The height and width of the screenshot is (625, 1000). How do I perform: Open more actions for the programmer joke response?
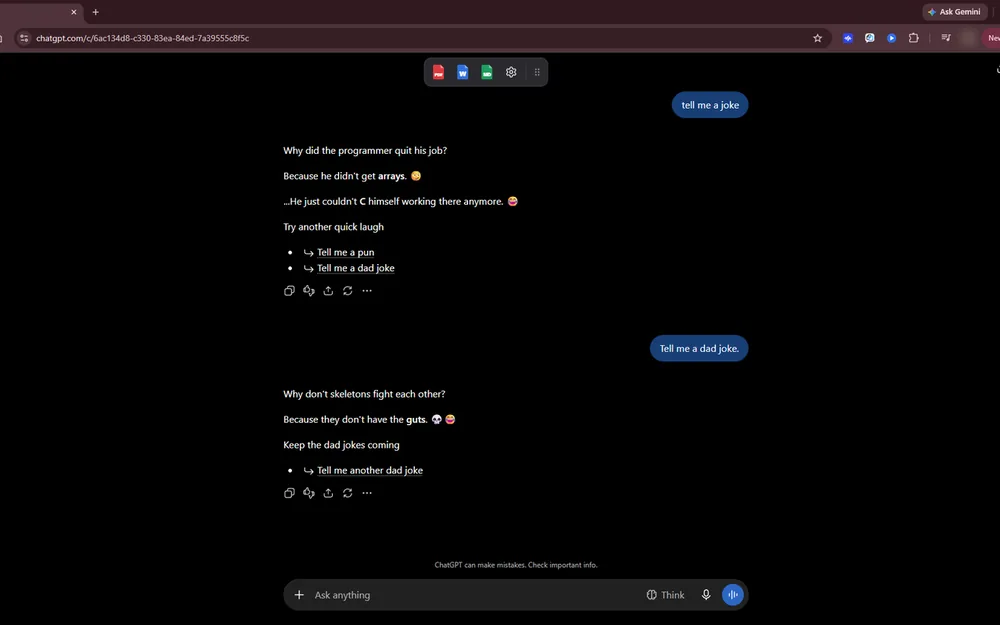[x=367, y=291]
